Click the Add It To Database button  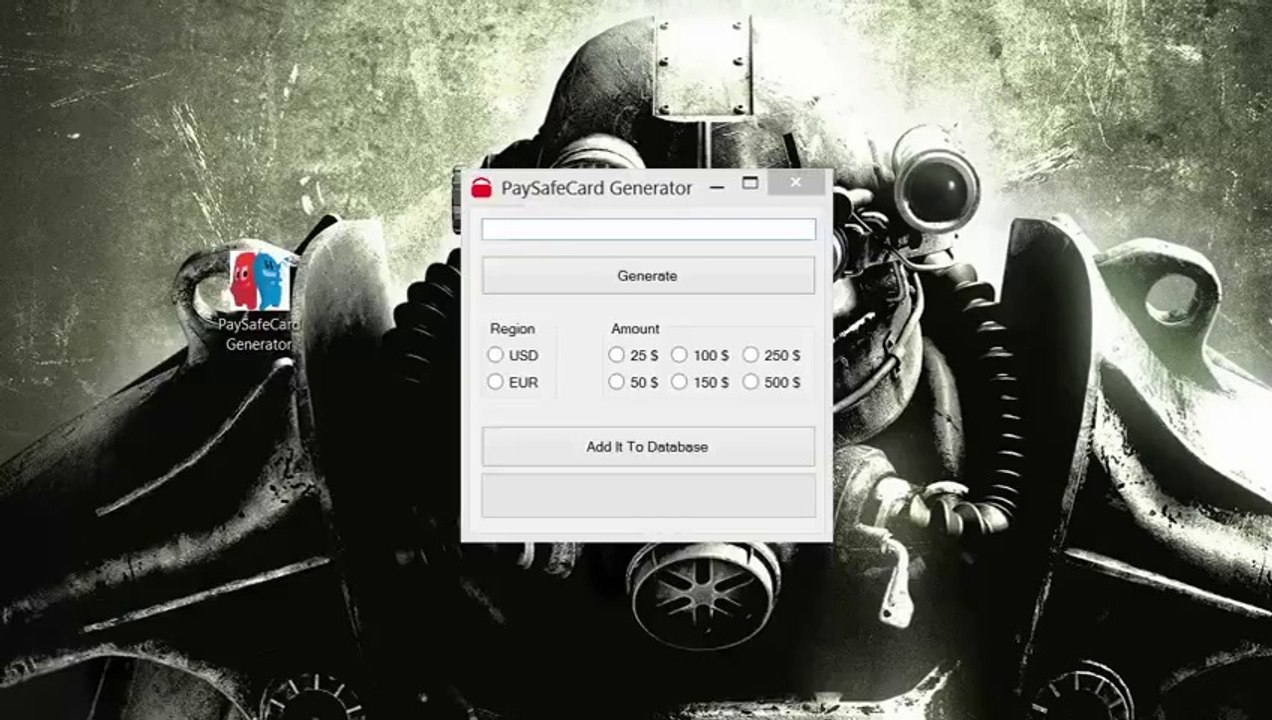(648, 447)
